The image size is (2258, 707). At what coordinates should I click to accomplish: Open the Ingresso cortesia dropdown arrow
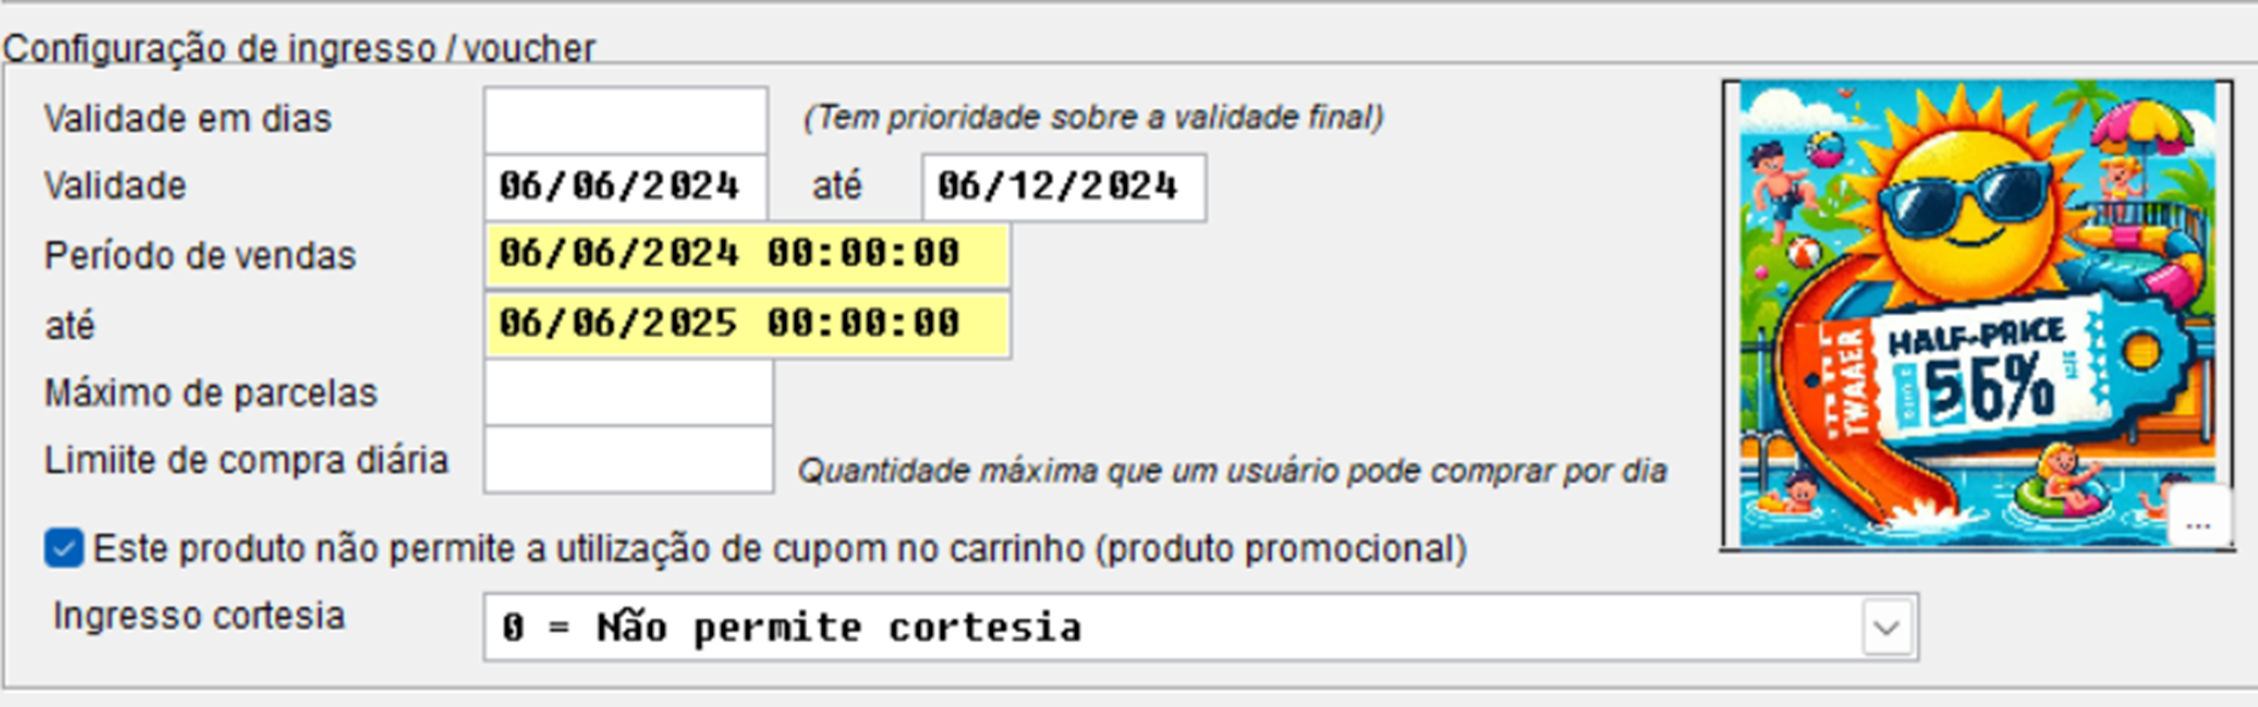[1886, 628]
